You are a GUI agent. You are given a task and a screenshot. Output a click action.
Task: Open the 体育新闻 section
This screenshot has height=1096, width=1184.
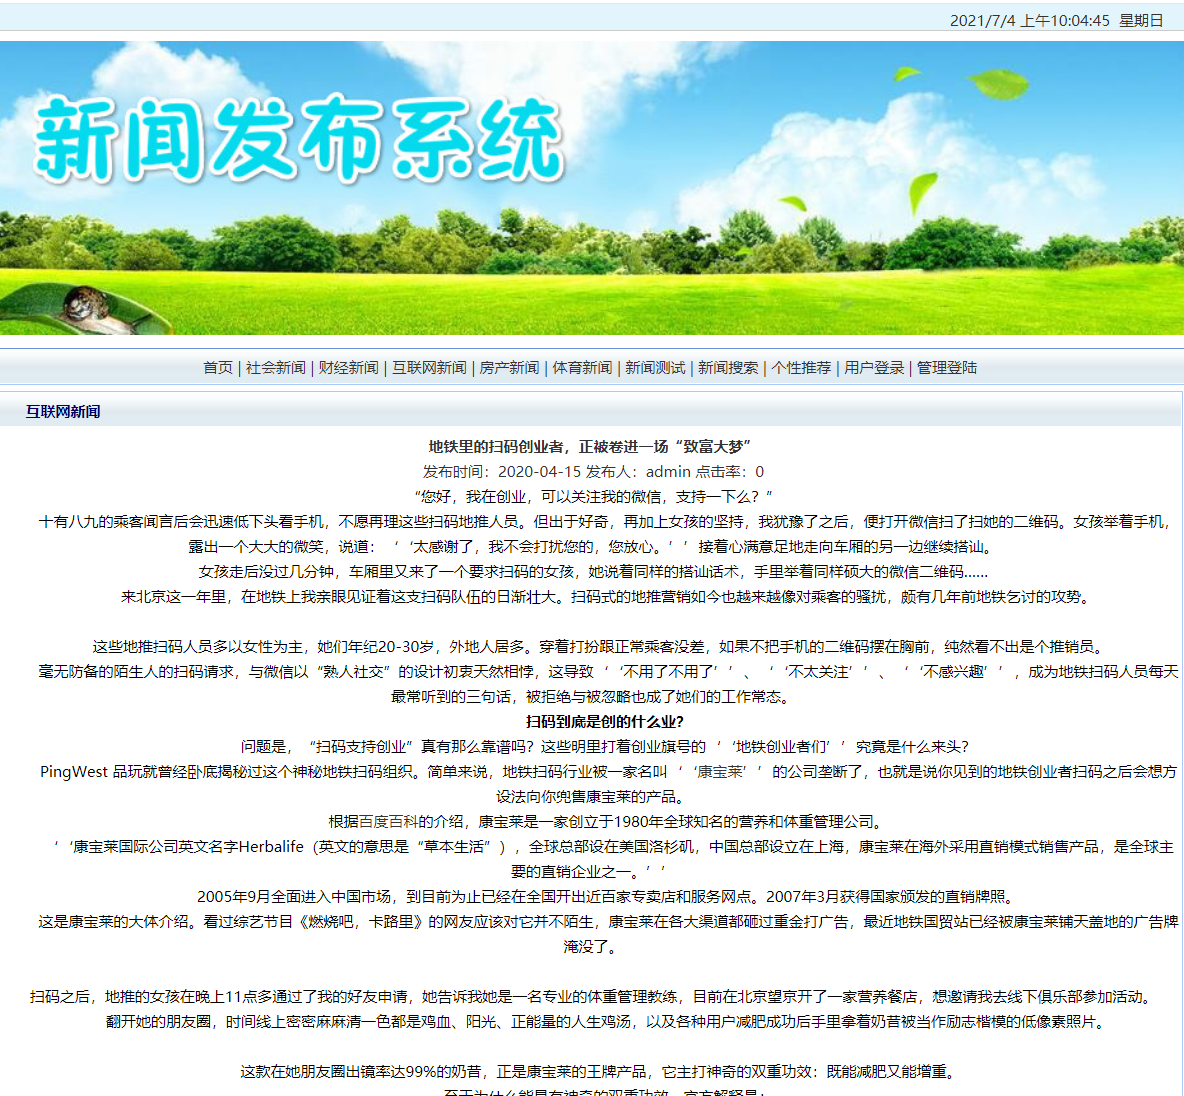(x=583, y=368)
